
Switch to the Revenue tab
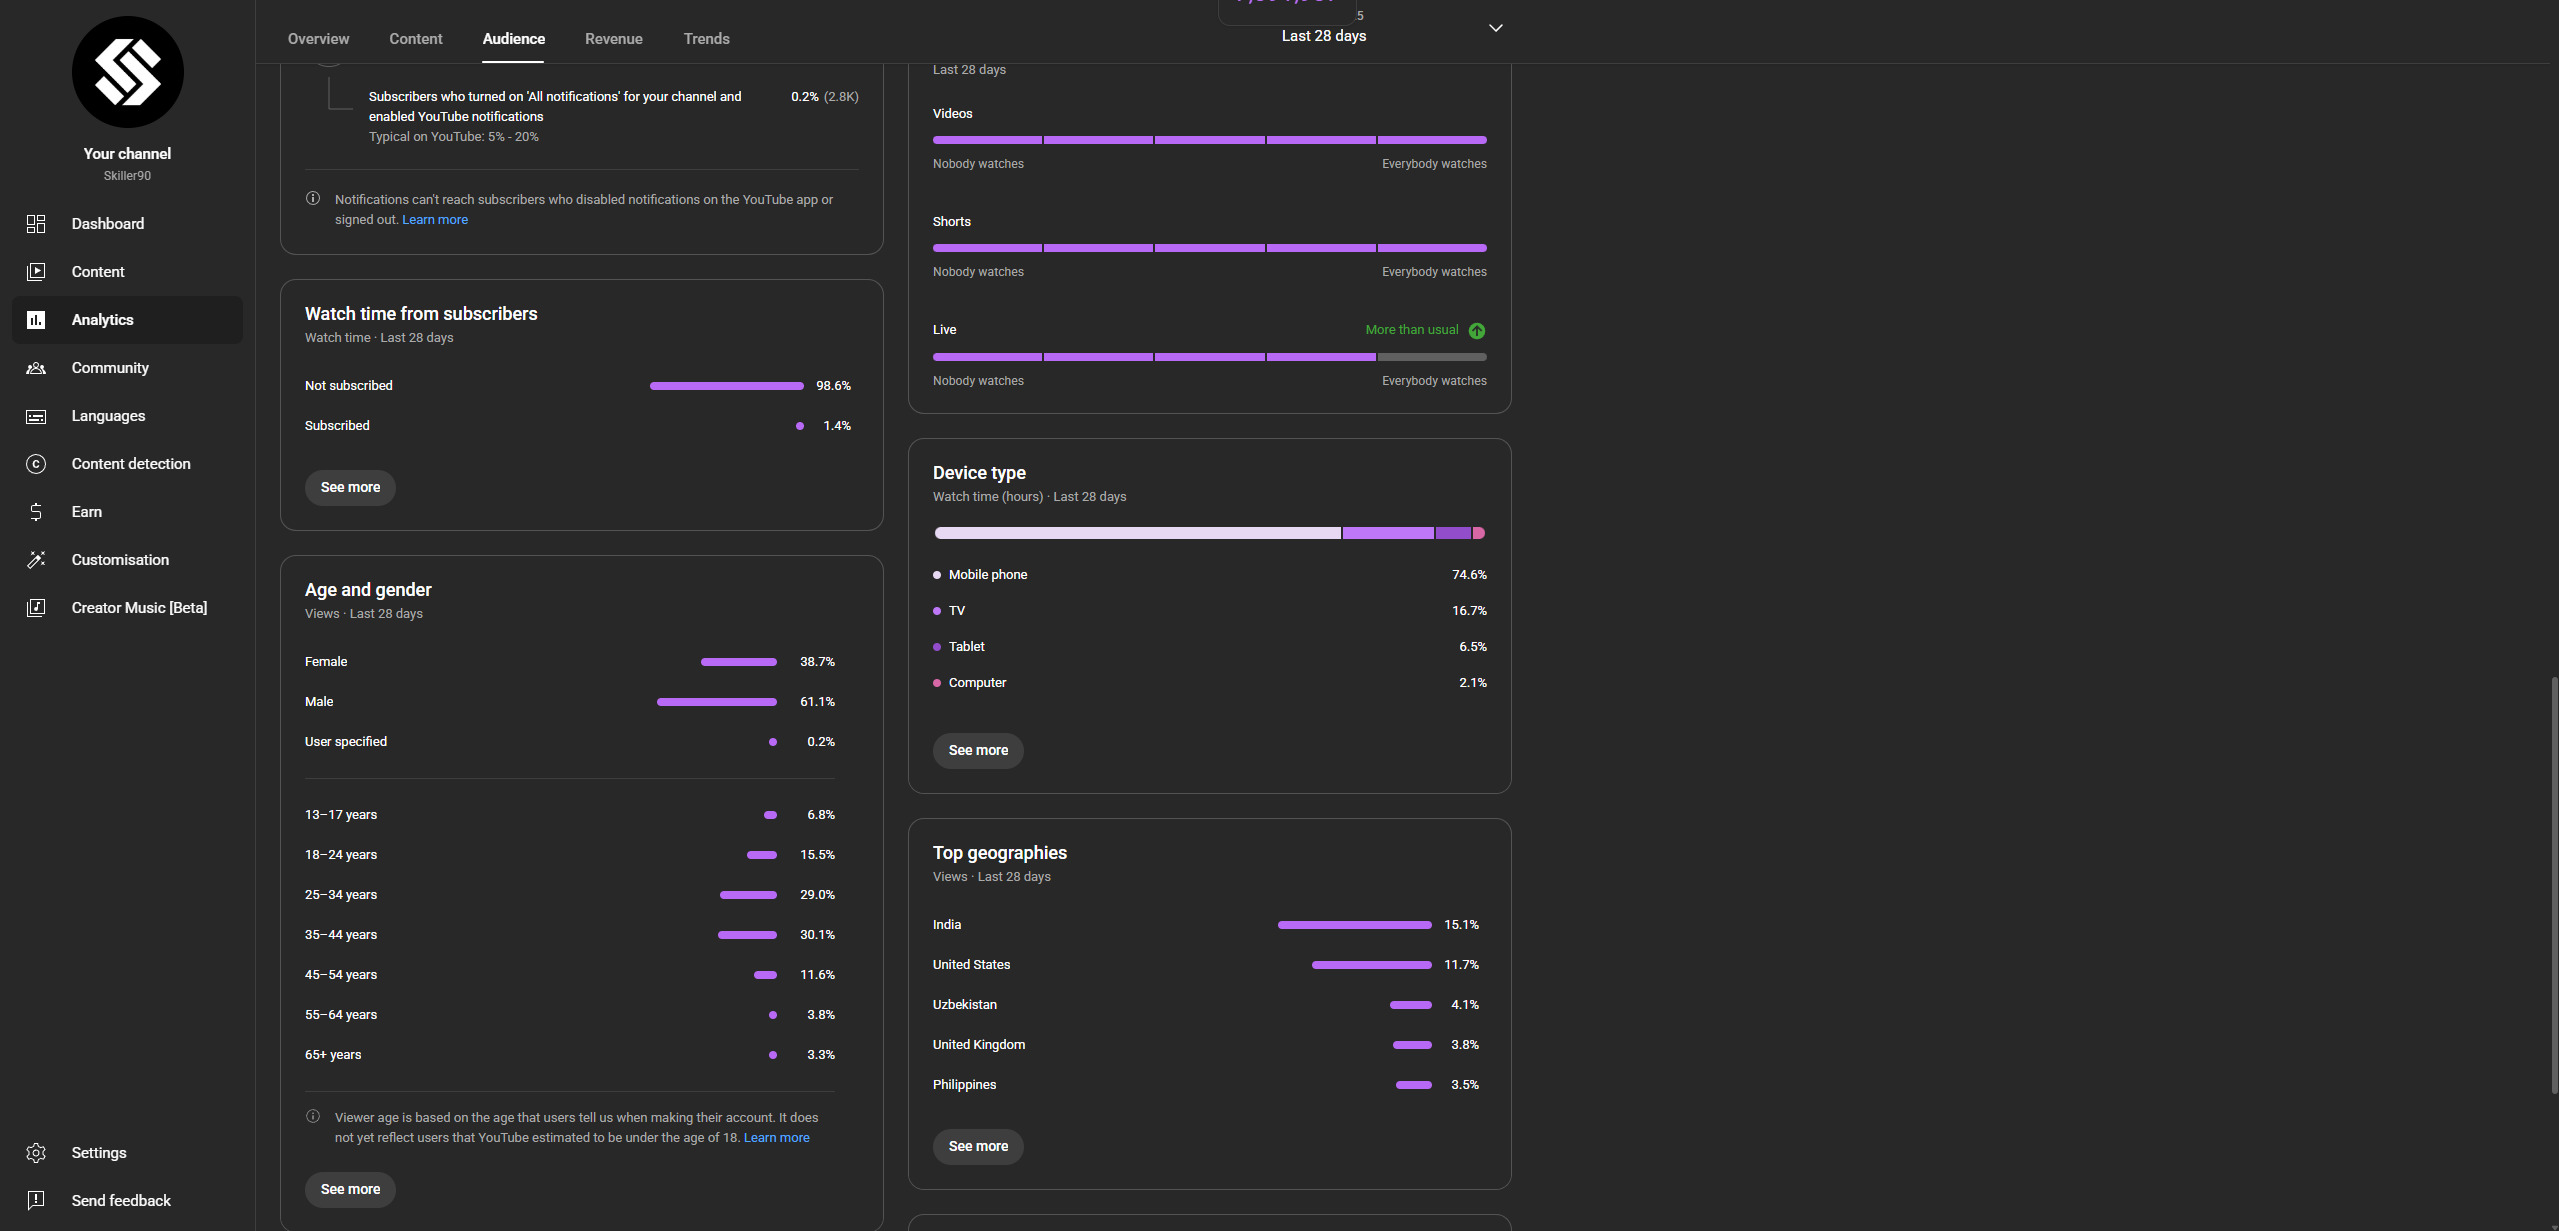614,39
